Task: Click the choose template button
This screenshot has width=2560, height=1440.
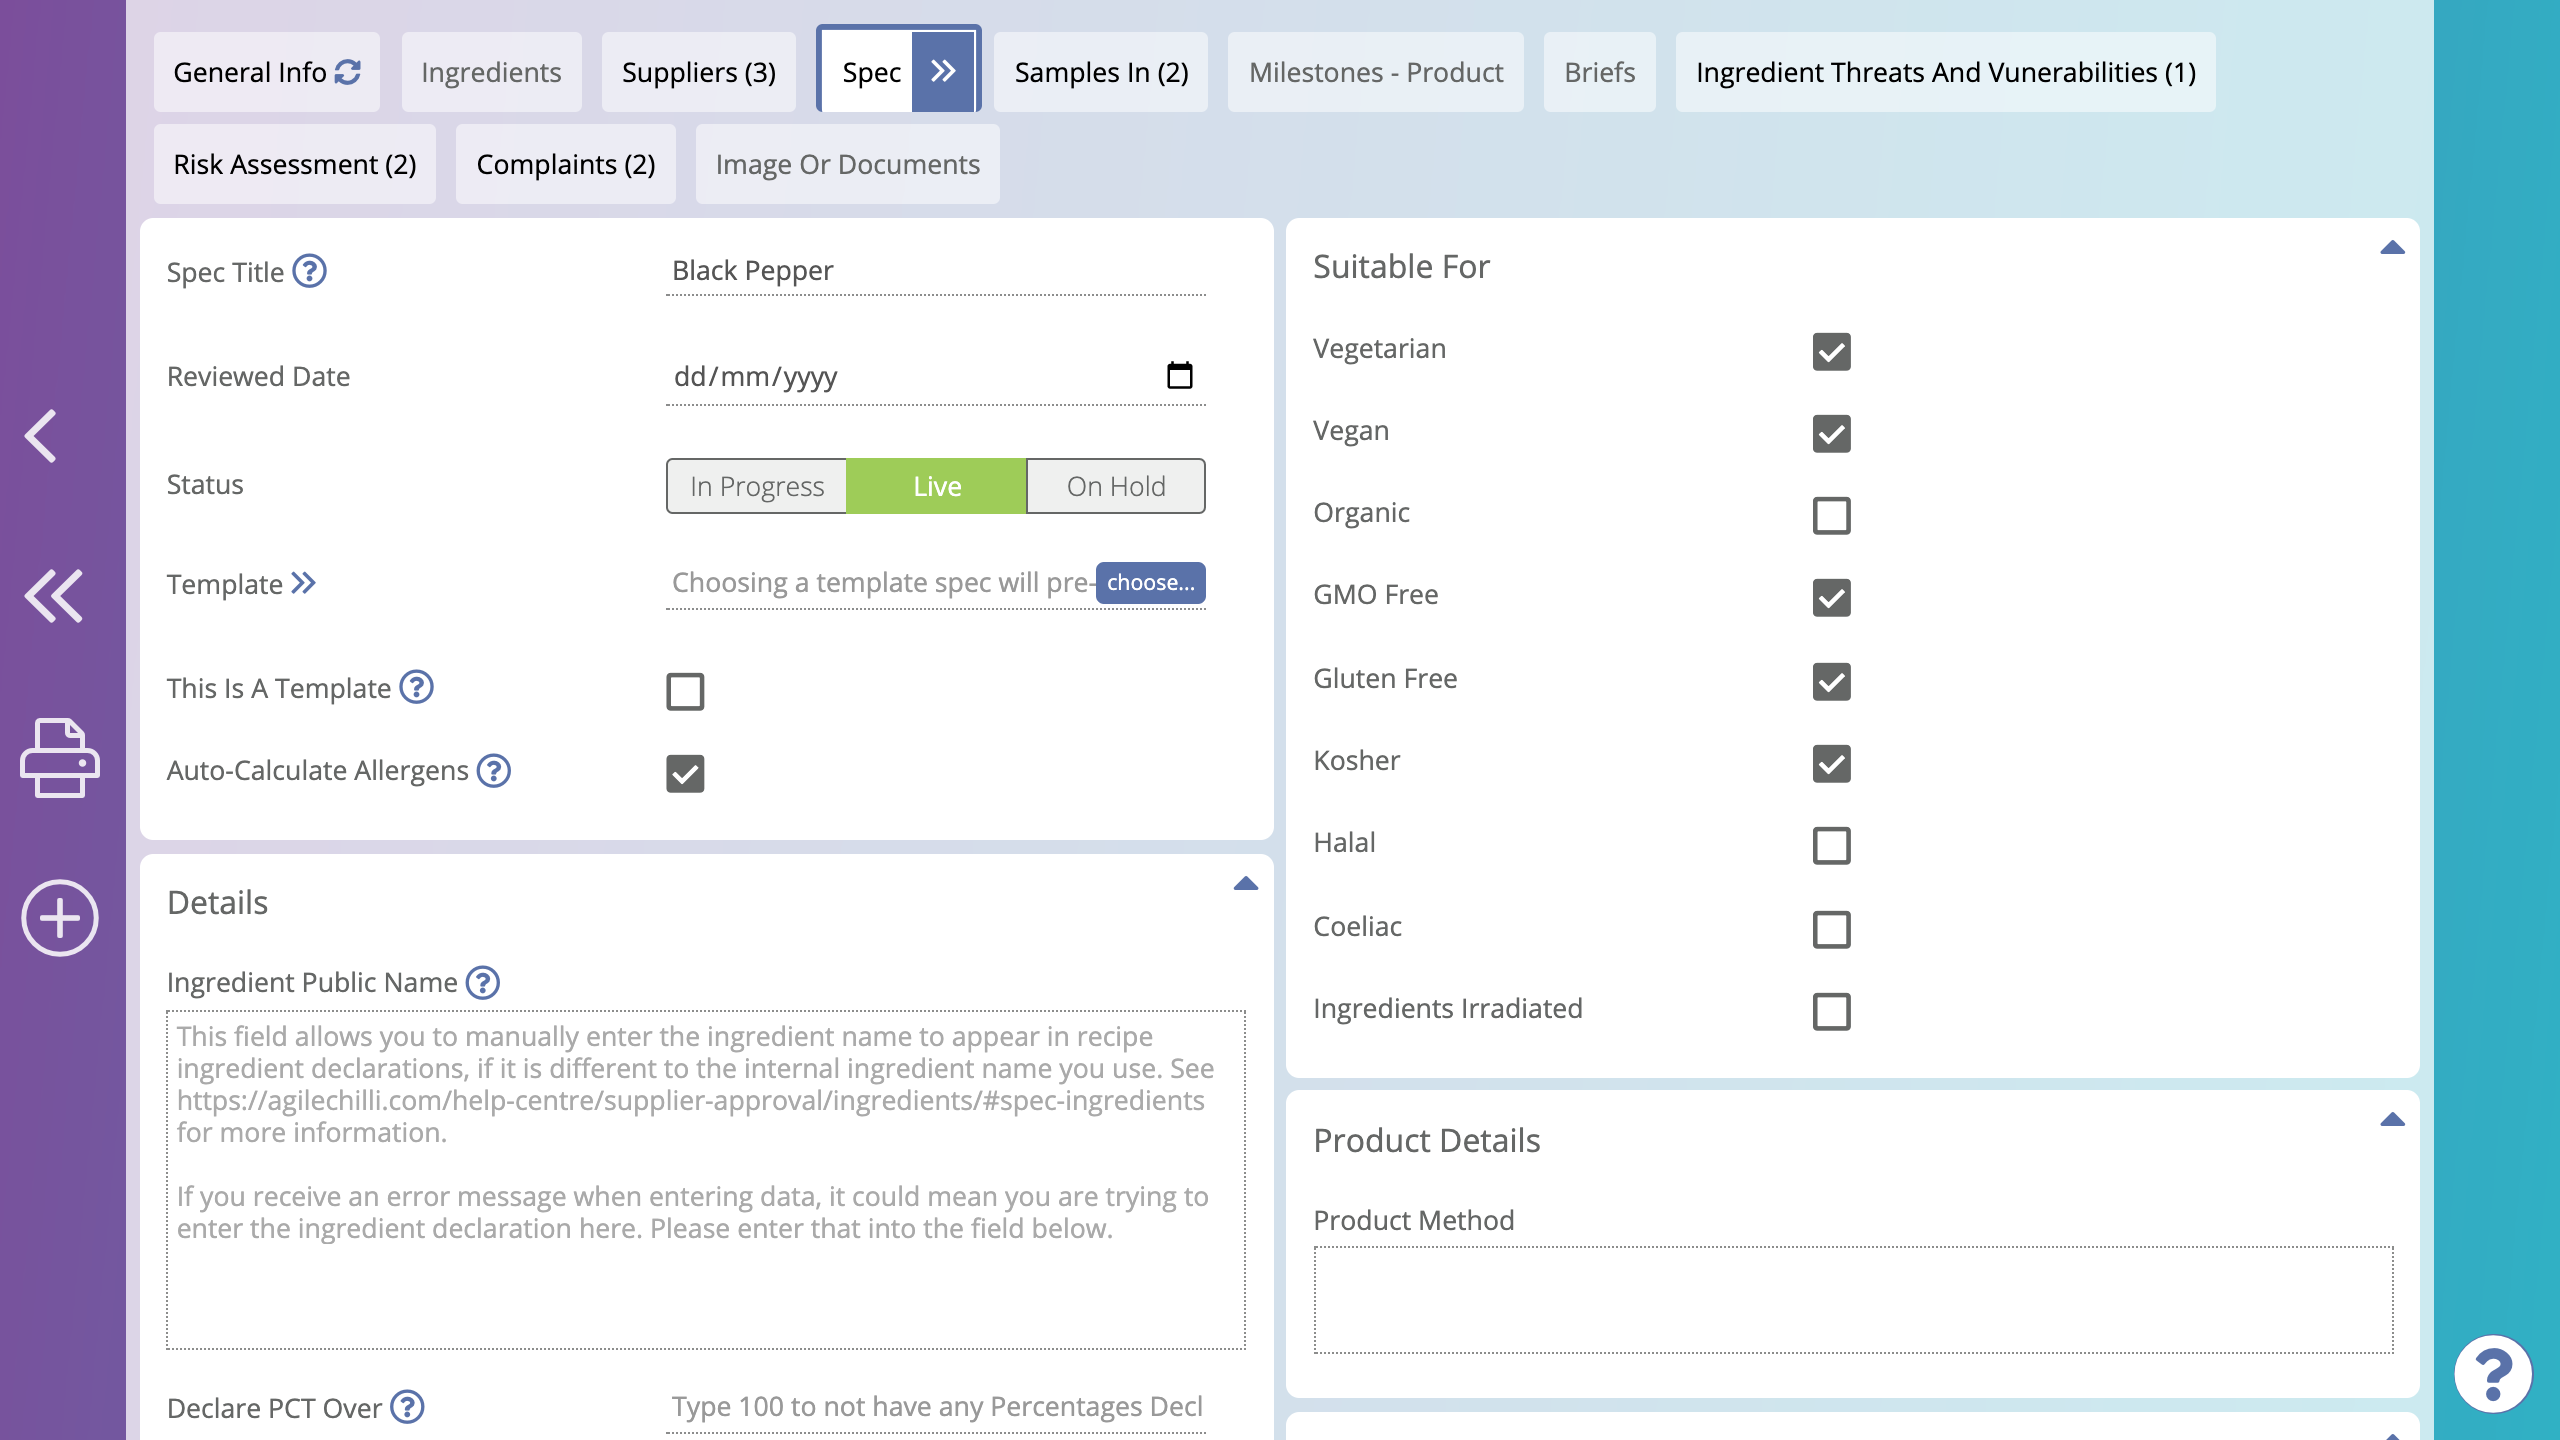Action: click(1150, 582)
